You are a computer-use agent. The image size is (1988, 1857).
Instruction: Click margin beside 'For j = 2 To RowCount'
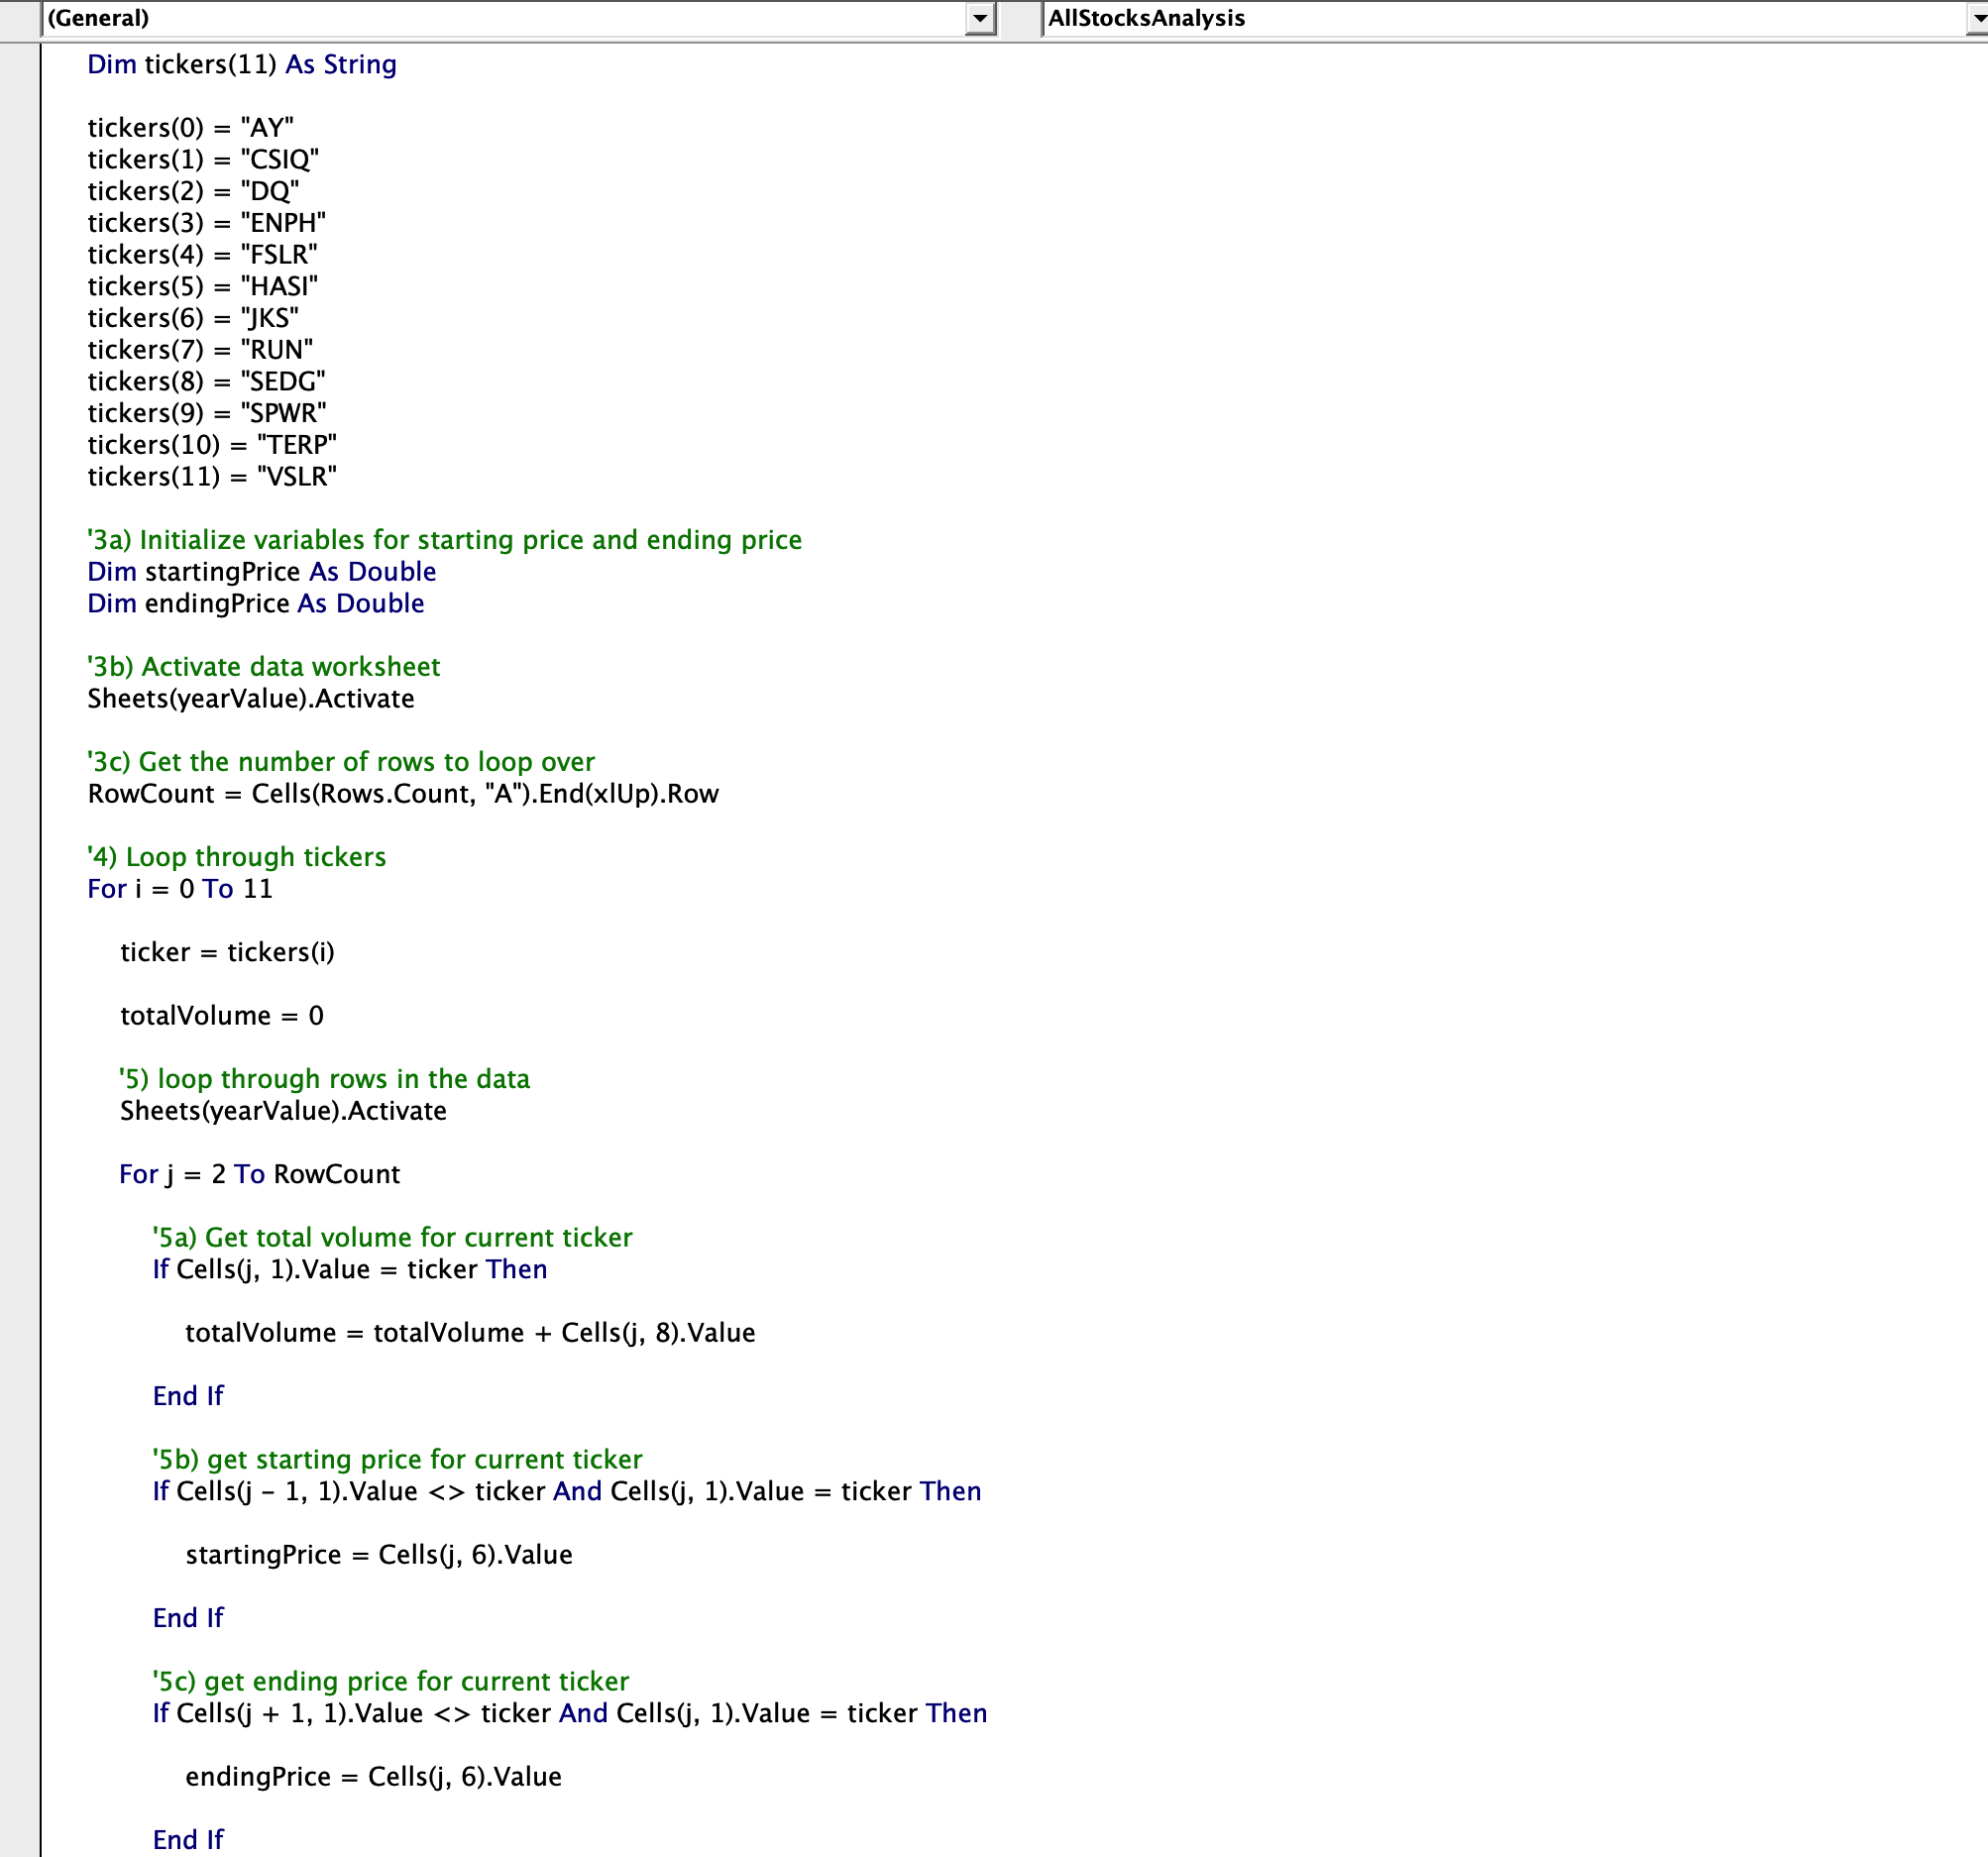click(x=20, y=1174)
